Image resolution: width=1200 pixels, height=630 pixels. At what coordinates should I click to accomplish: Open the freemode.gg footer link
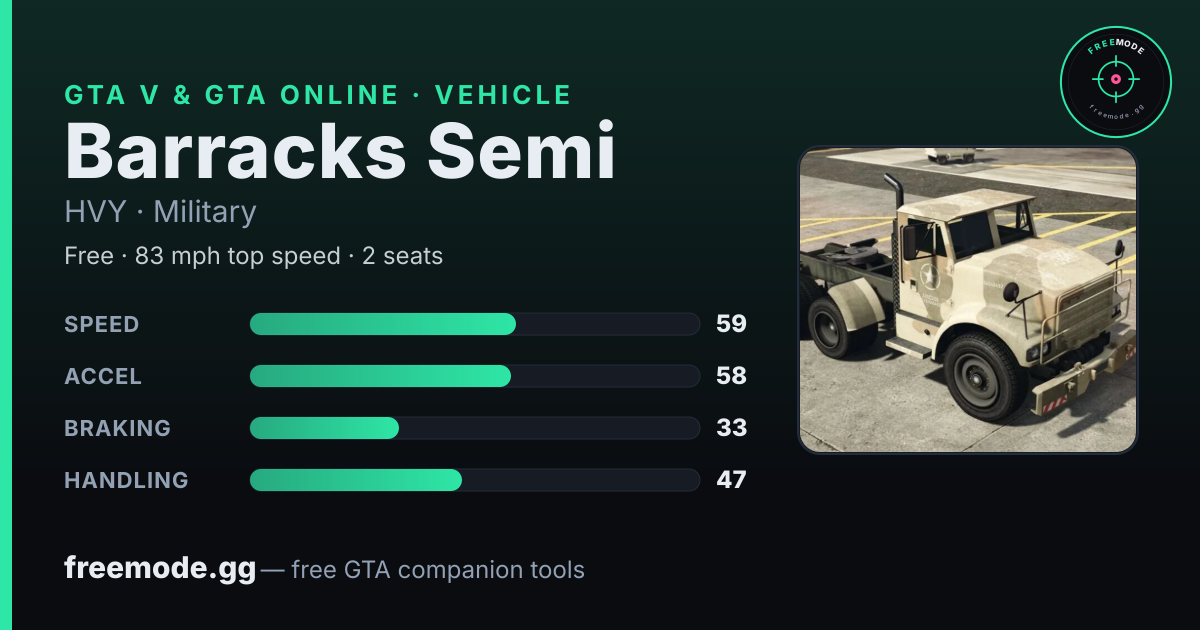pos(160,569)
